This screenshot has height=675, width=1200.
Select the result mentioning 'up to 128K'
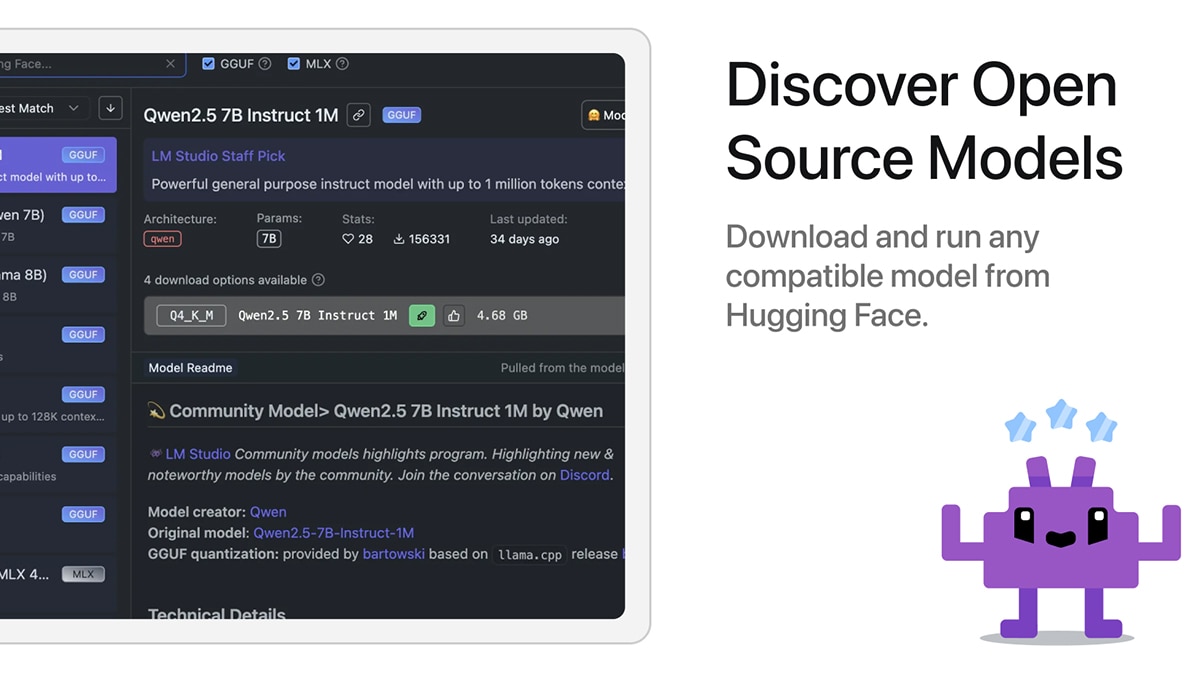tap(58, 405)
